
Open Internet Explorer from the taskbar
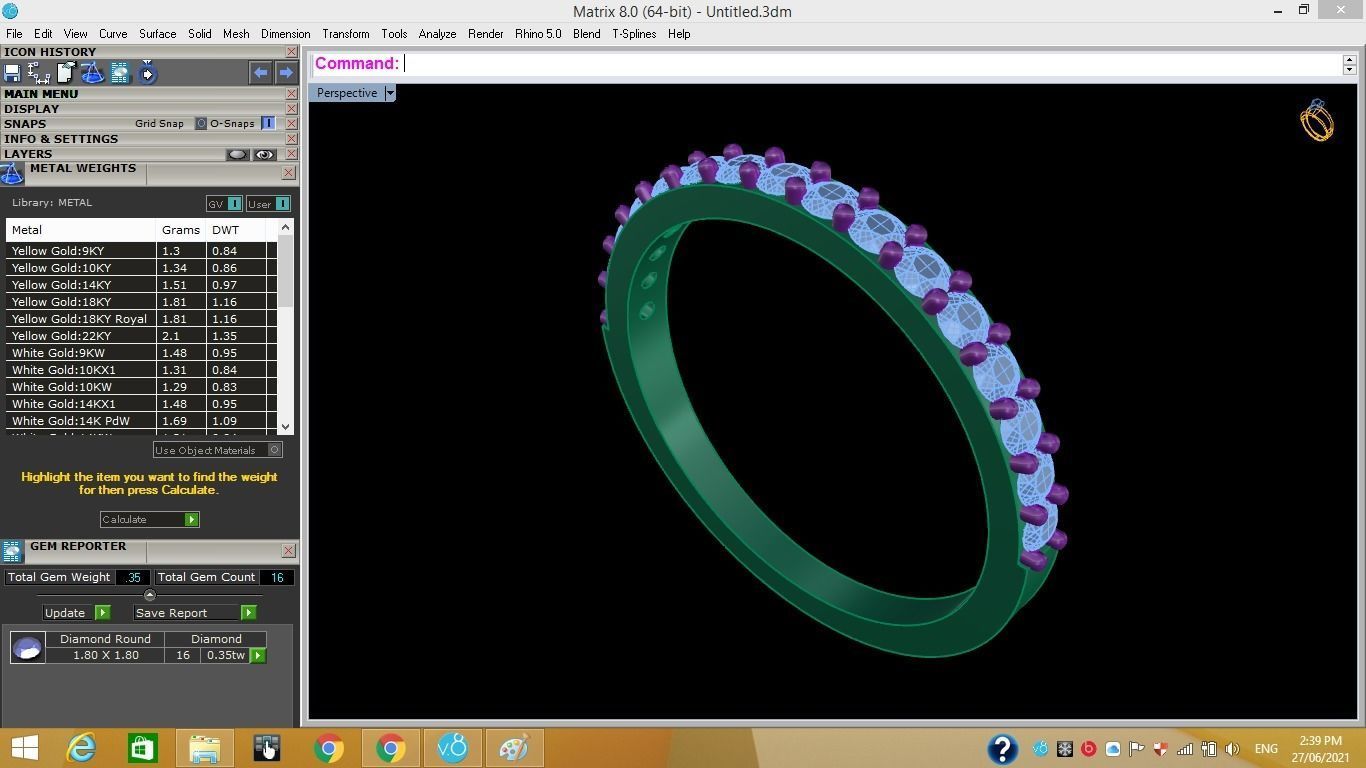81,748
